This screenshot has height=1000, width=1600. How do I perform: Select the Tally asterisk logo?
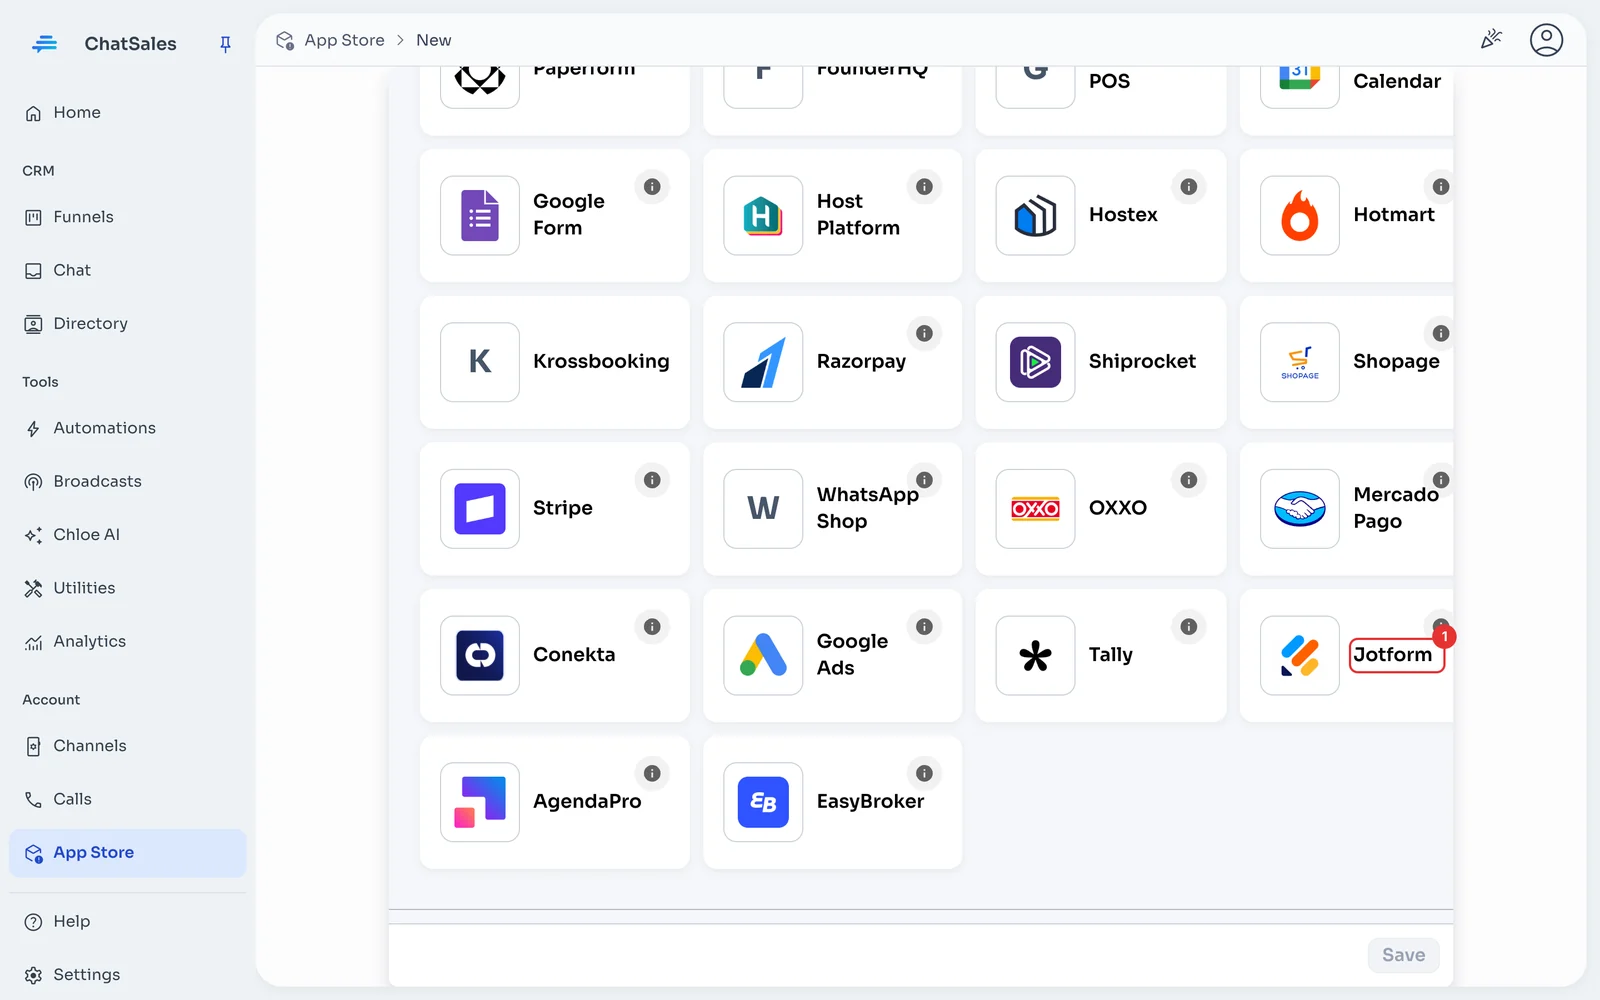pos(1035,655)
